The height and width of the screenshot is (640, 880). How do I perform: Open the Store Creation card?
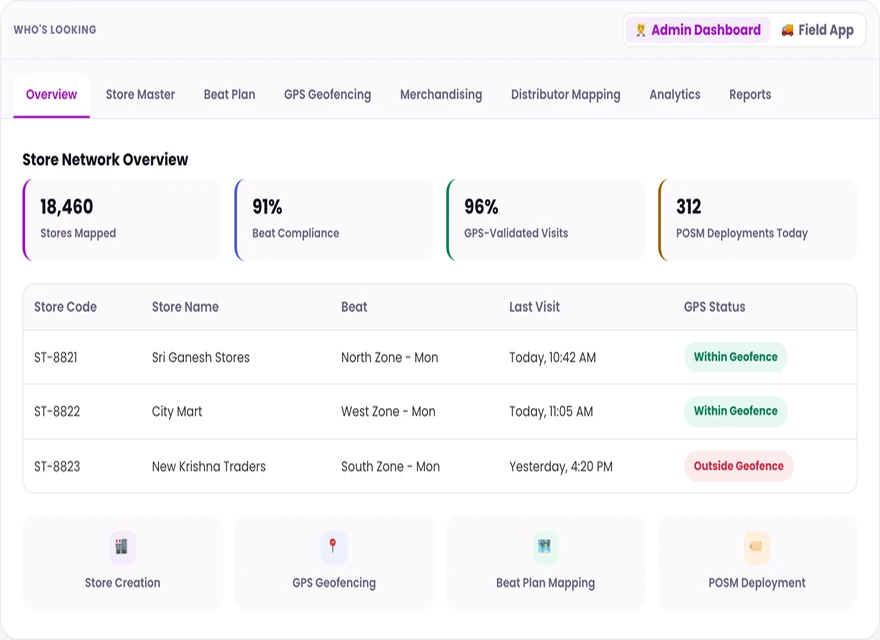[123, 563]
